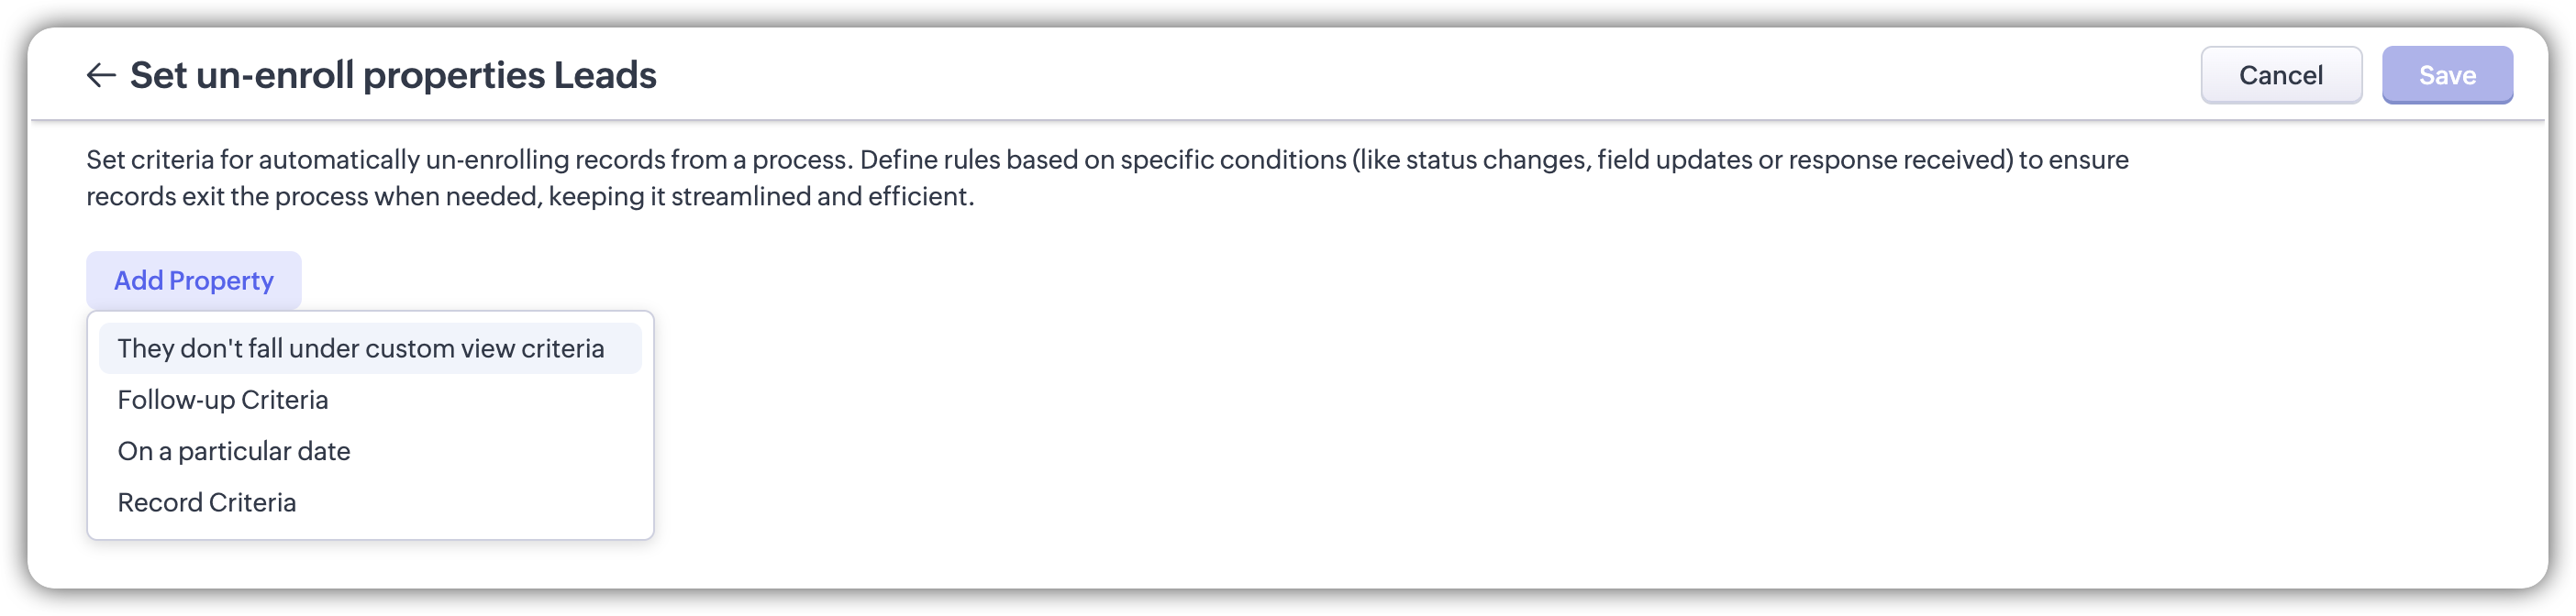
Task: Collapse the Add Property menu
Action: coord(193,281)
